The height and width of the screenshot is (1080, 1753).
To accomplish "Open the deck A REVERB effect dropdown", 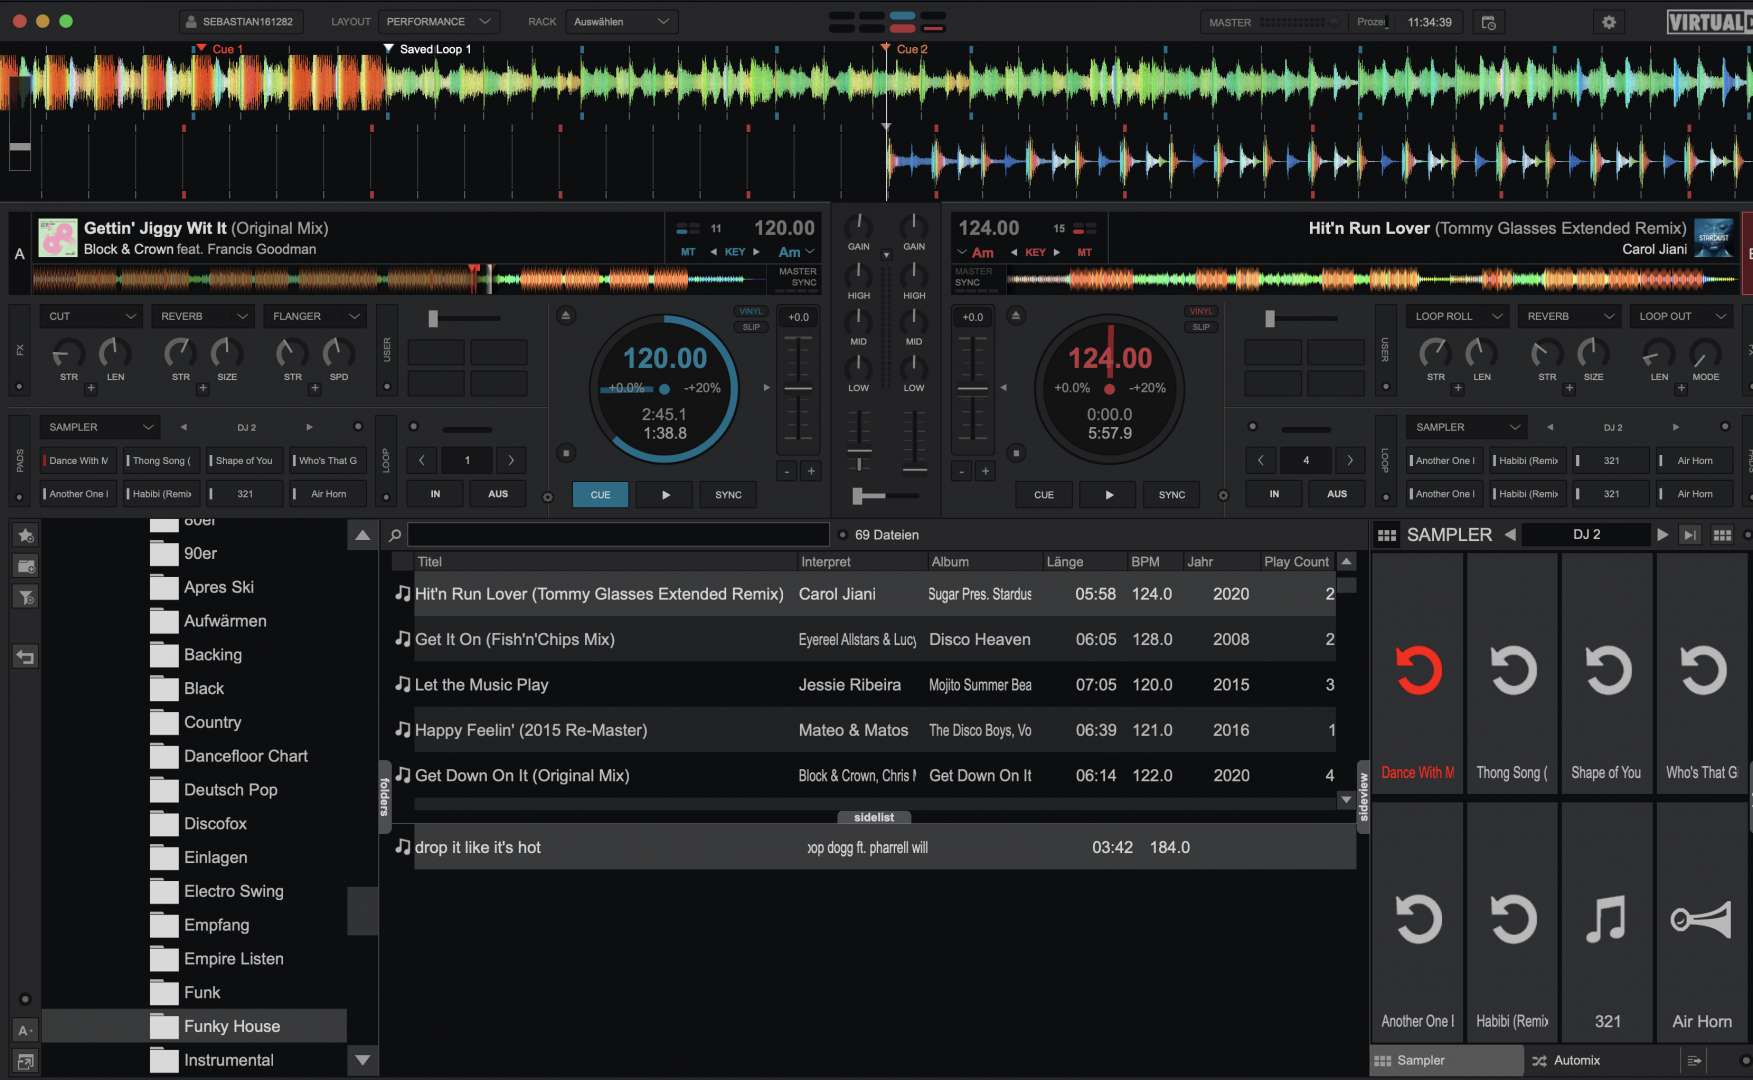I will (x=203, y=316).
